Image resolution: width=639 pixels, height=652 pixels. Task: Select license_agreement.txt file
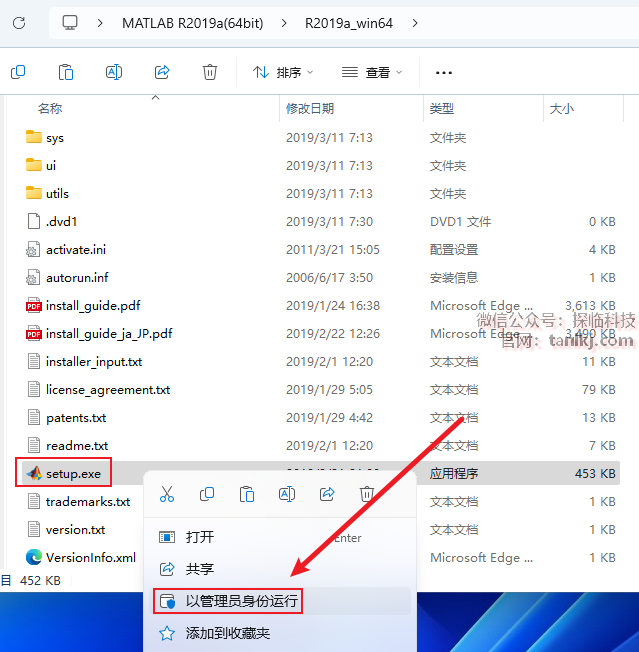click(x=98, y=390)
